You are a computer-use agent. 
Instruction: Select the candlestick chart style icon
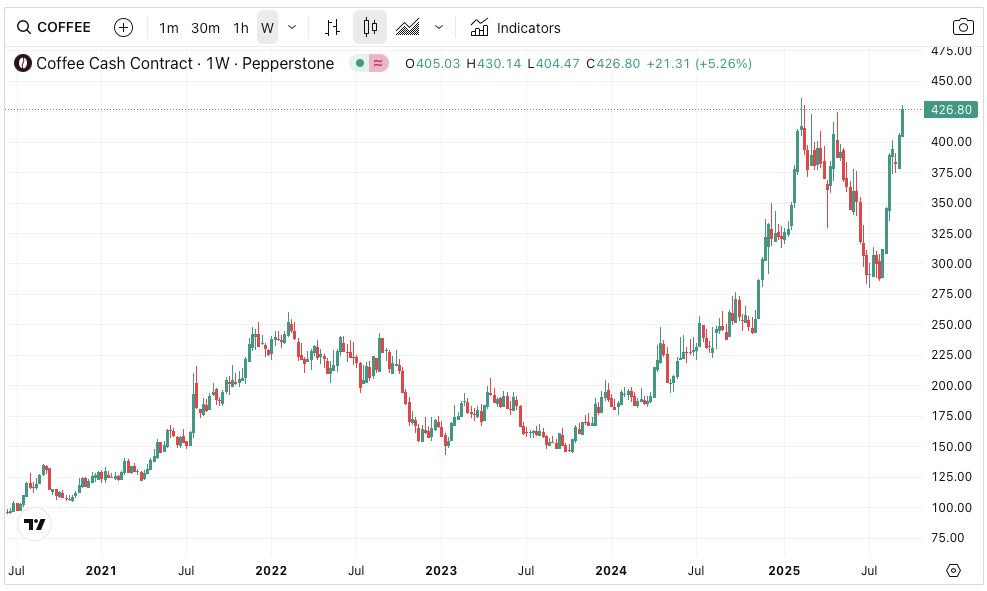tap(370, 27)
